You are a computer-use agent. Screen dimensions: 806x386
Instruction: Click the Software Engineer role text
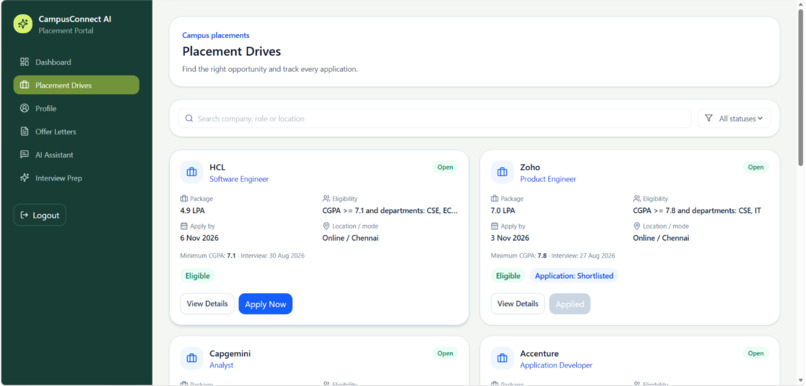click(x=239, y=179)
